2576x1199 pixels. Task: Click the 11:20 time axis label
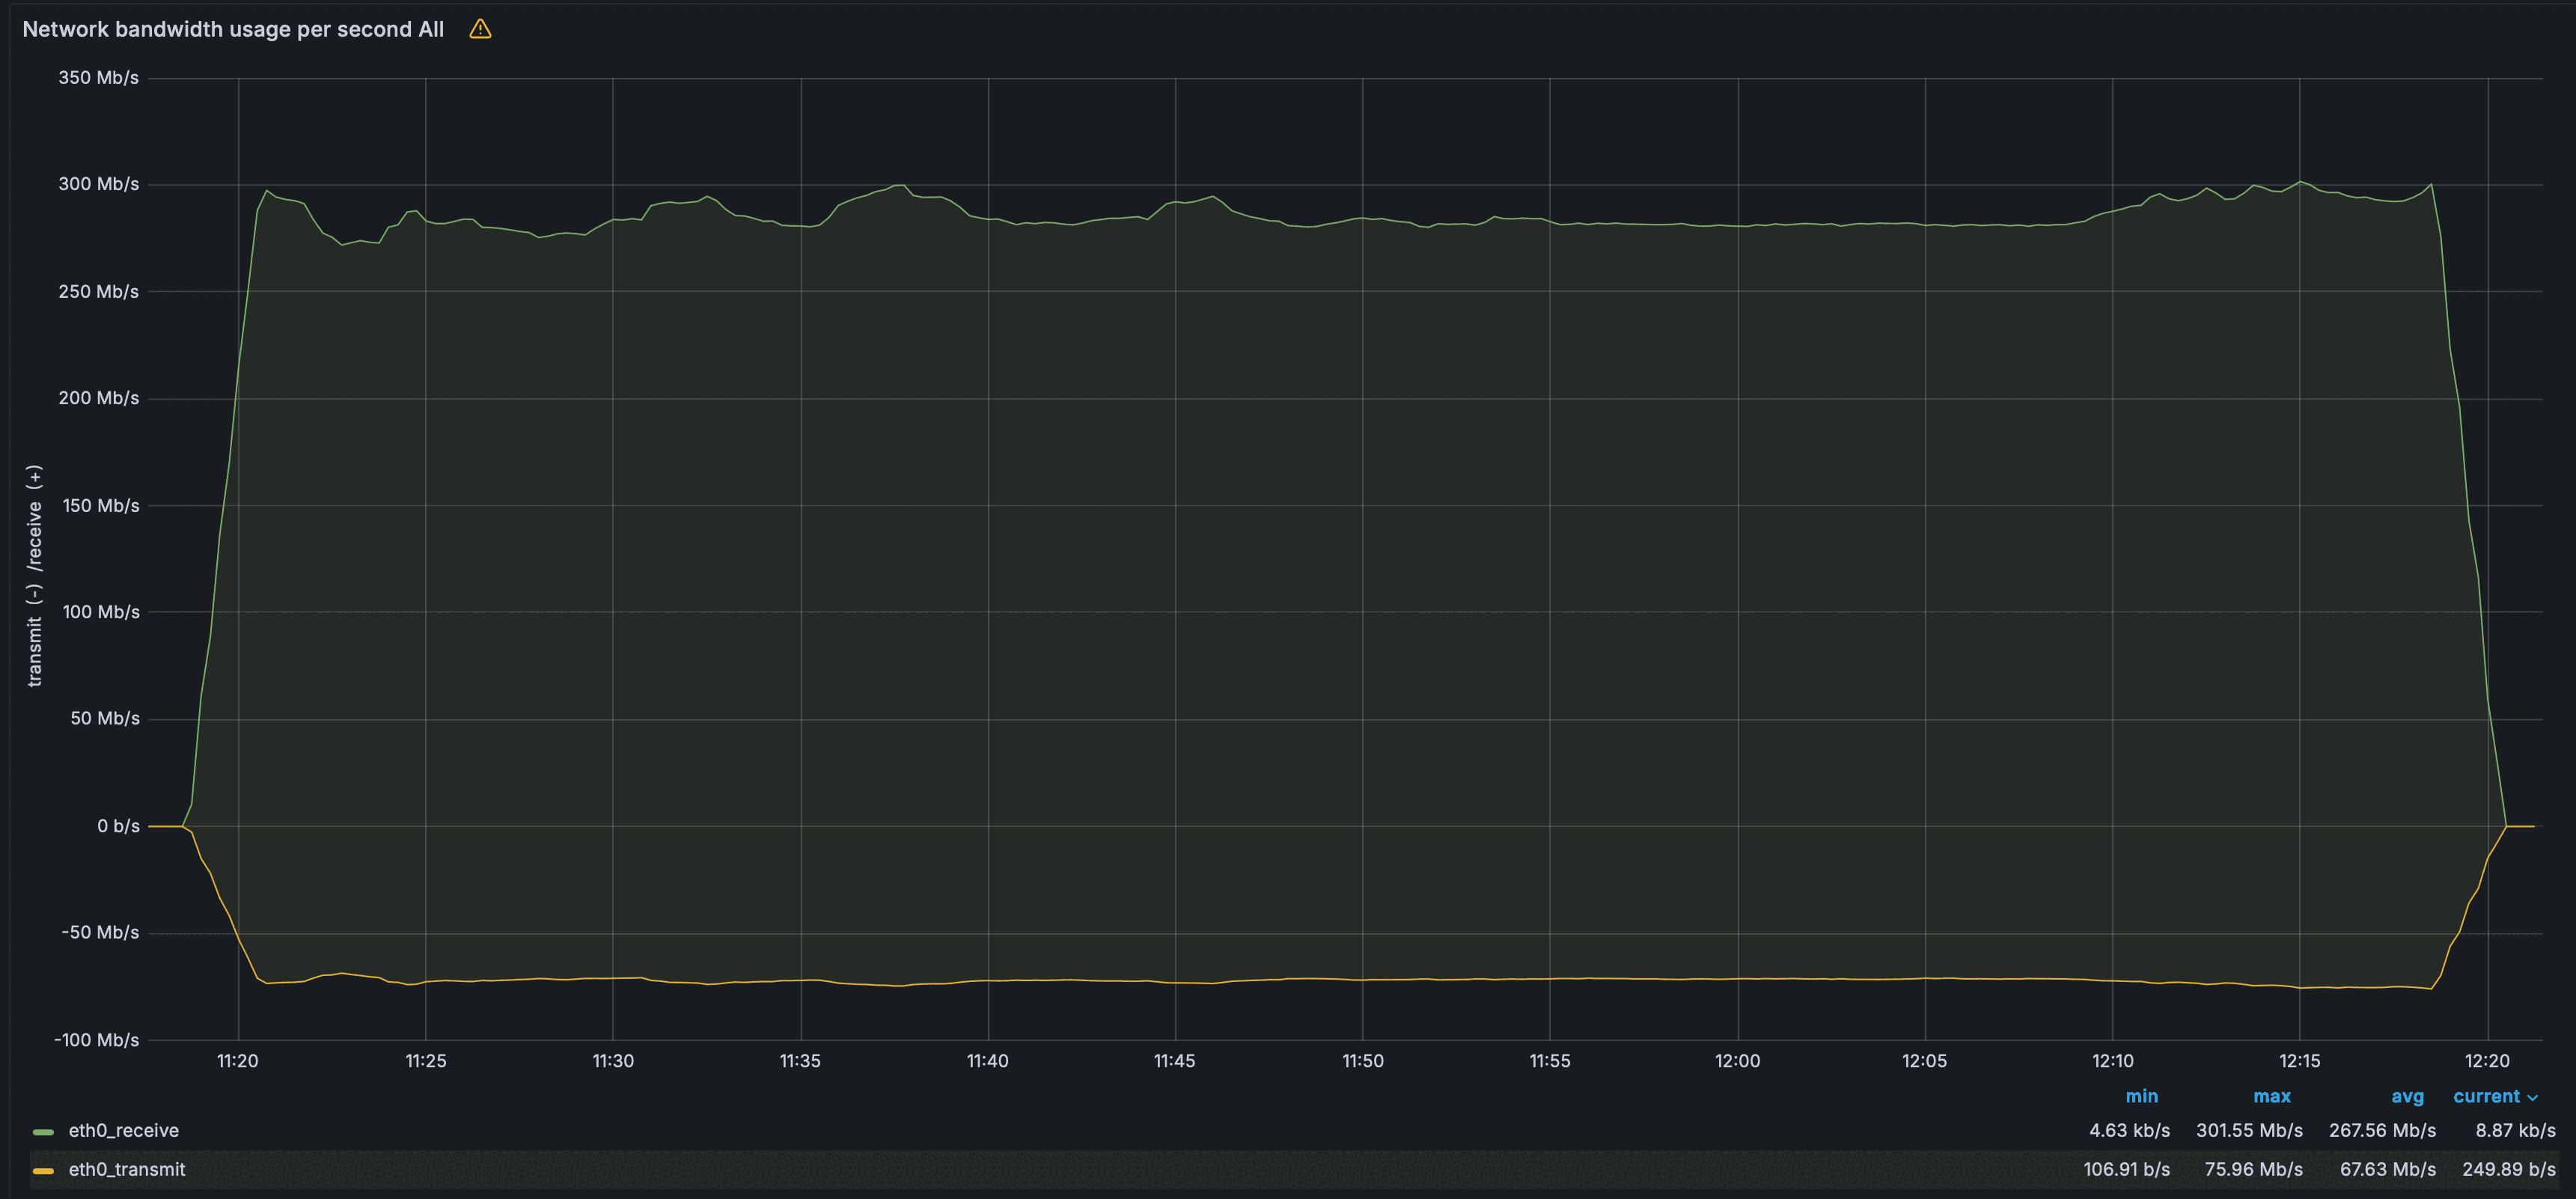(x=237, y=1061)
